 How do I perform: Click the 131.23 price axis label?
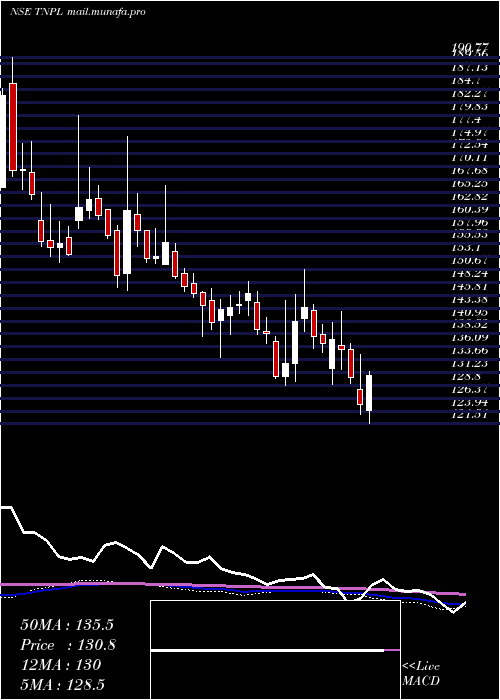[469, 364]
